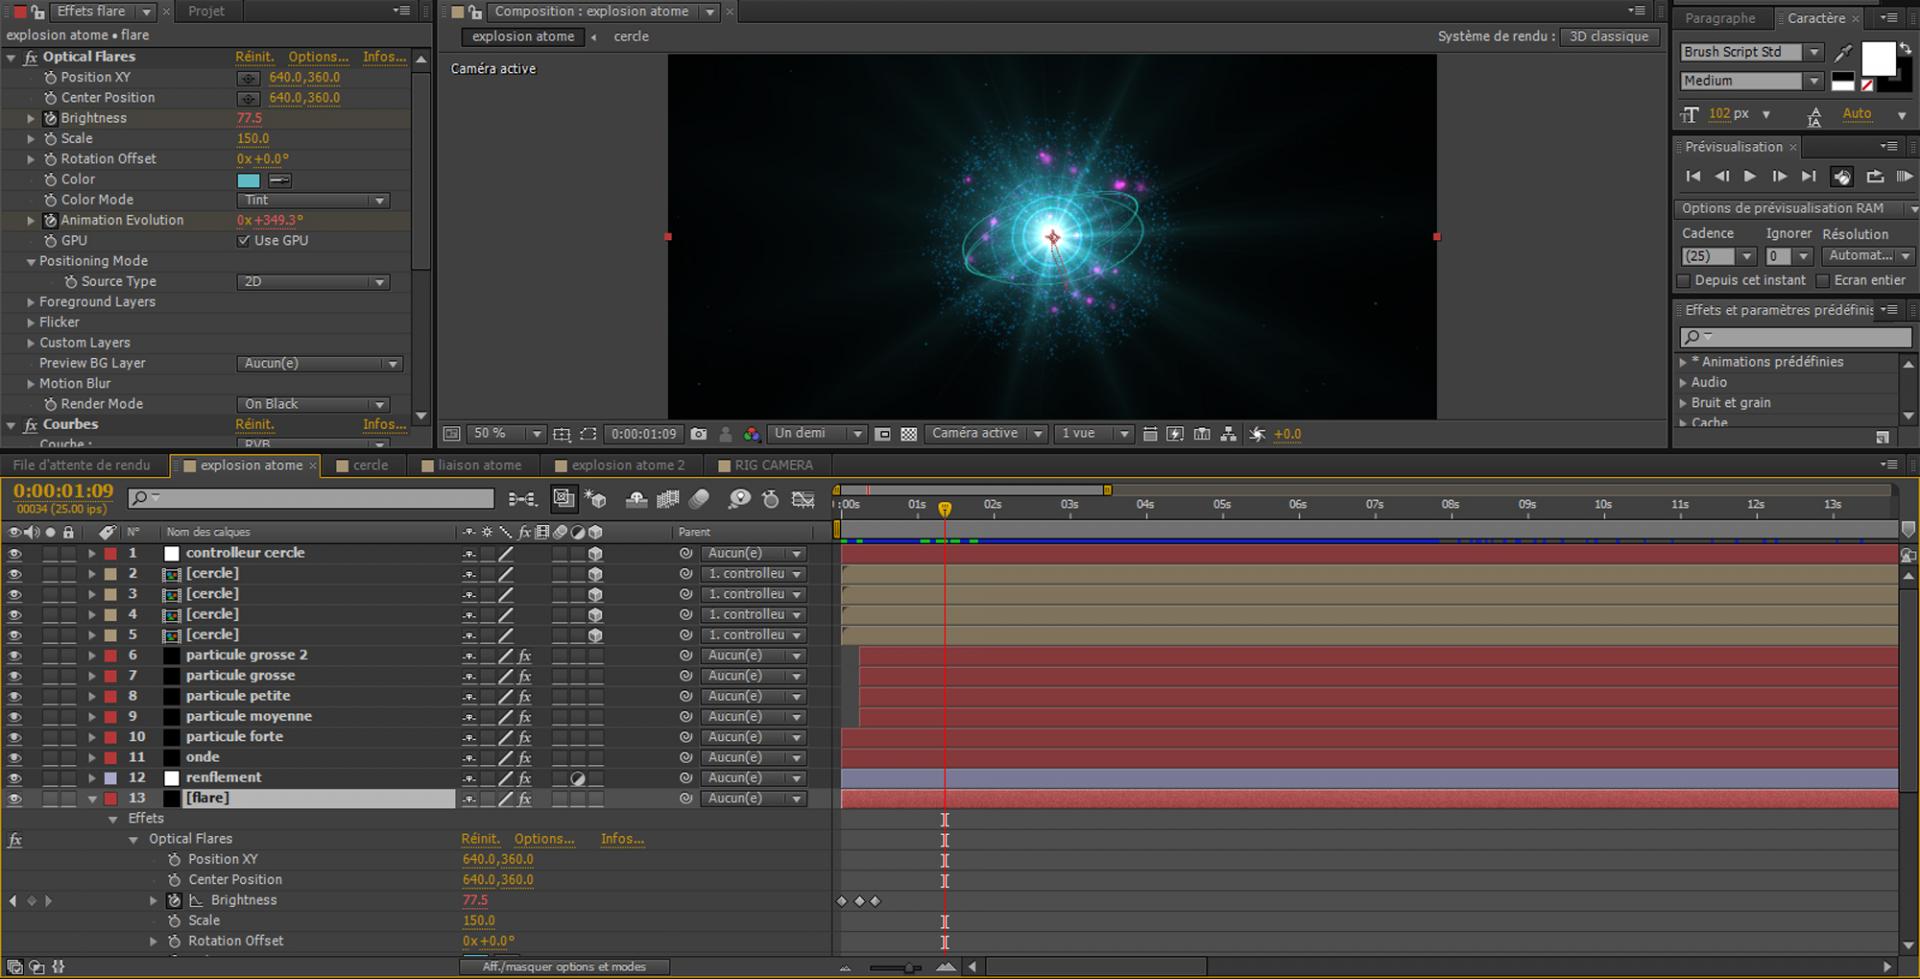The height and width of the screenshot is (979, 1920).
Task: Hide the renflement layer with eye icon
Action: [14, 778]
